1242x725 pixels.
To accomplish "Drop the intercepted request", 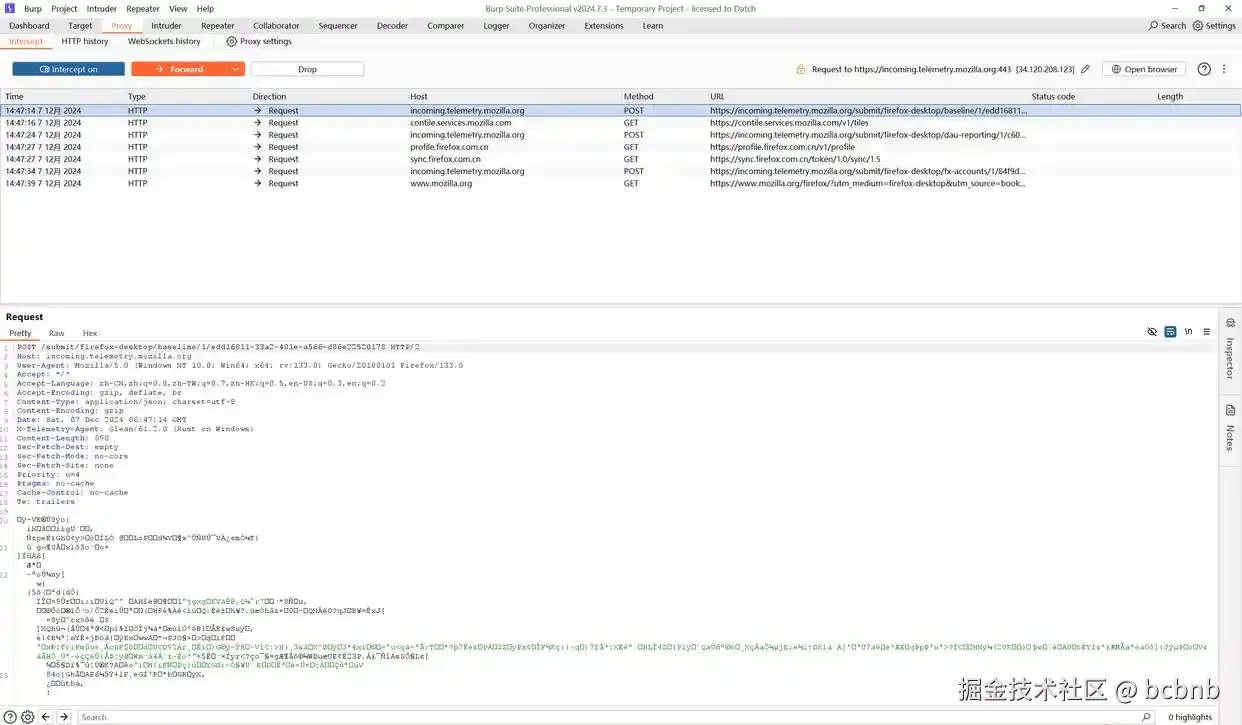I will coord(307,69).
